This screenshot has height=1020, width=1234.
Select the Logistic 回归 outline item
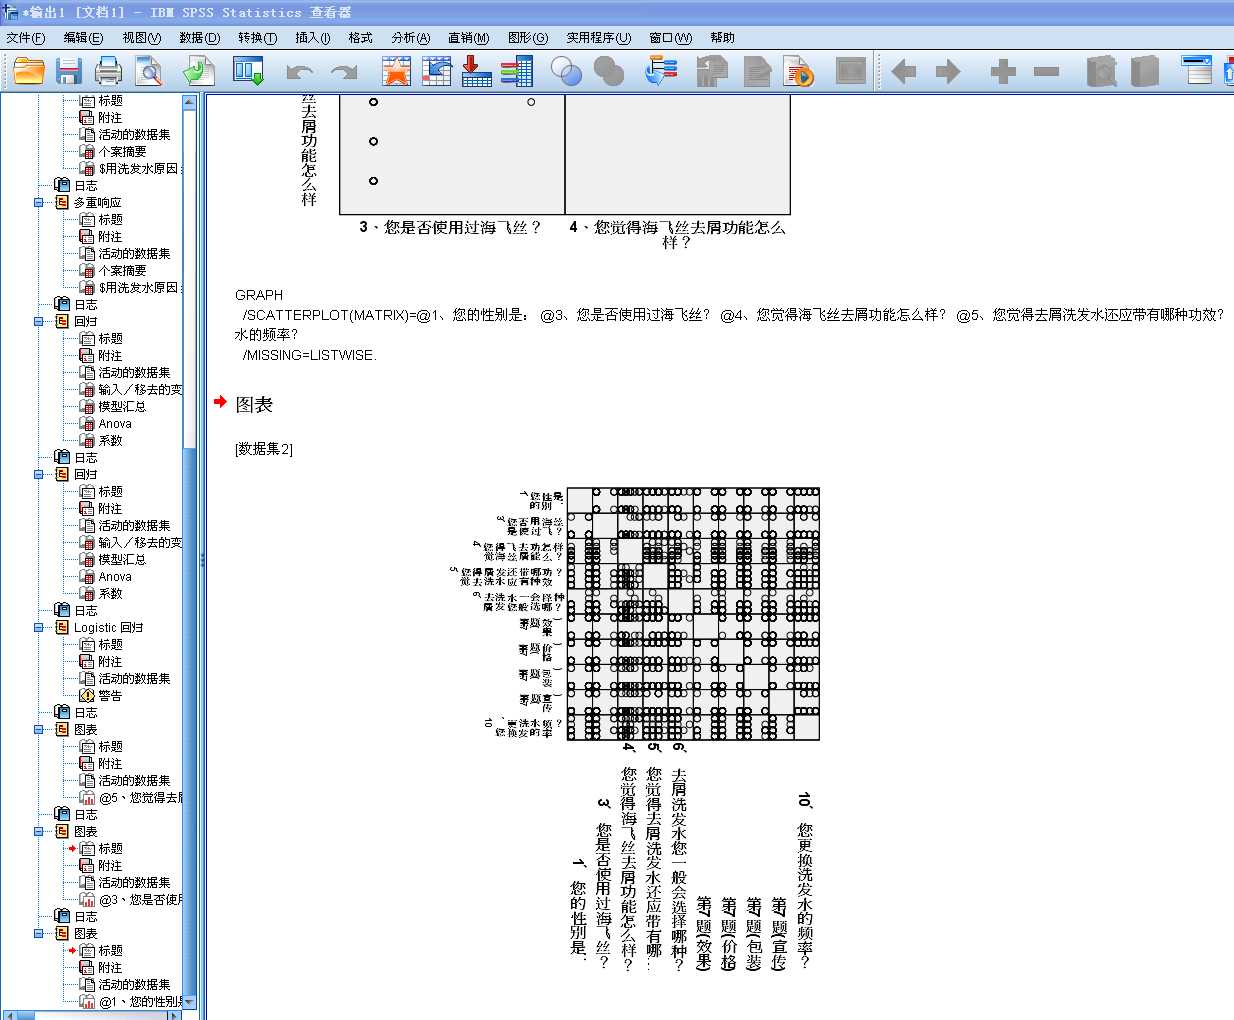click(x=108, y=627)
